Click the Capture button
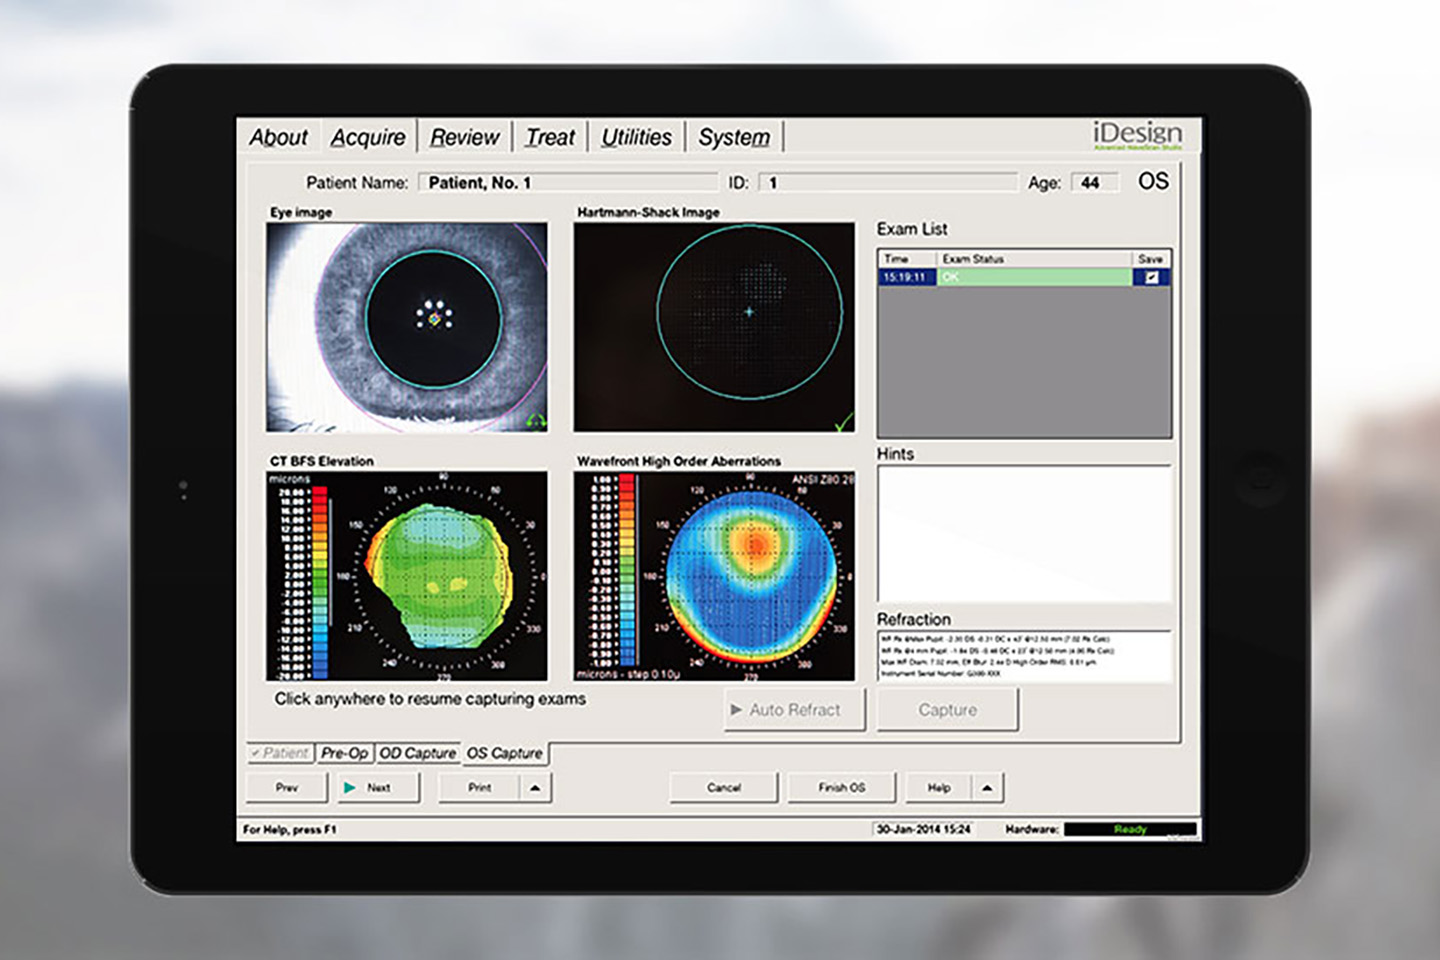Image resolution: width=1440 pixels, height=960 pixels. pos(947,710)
